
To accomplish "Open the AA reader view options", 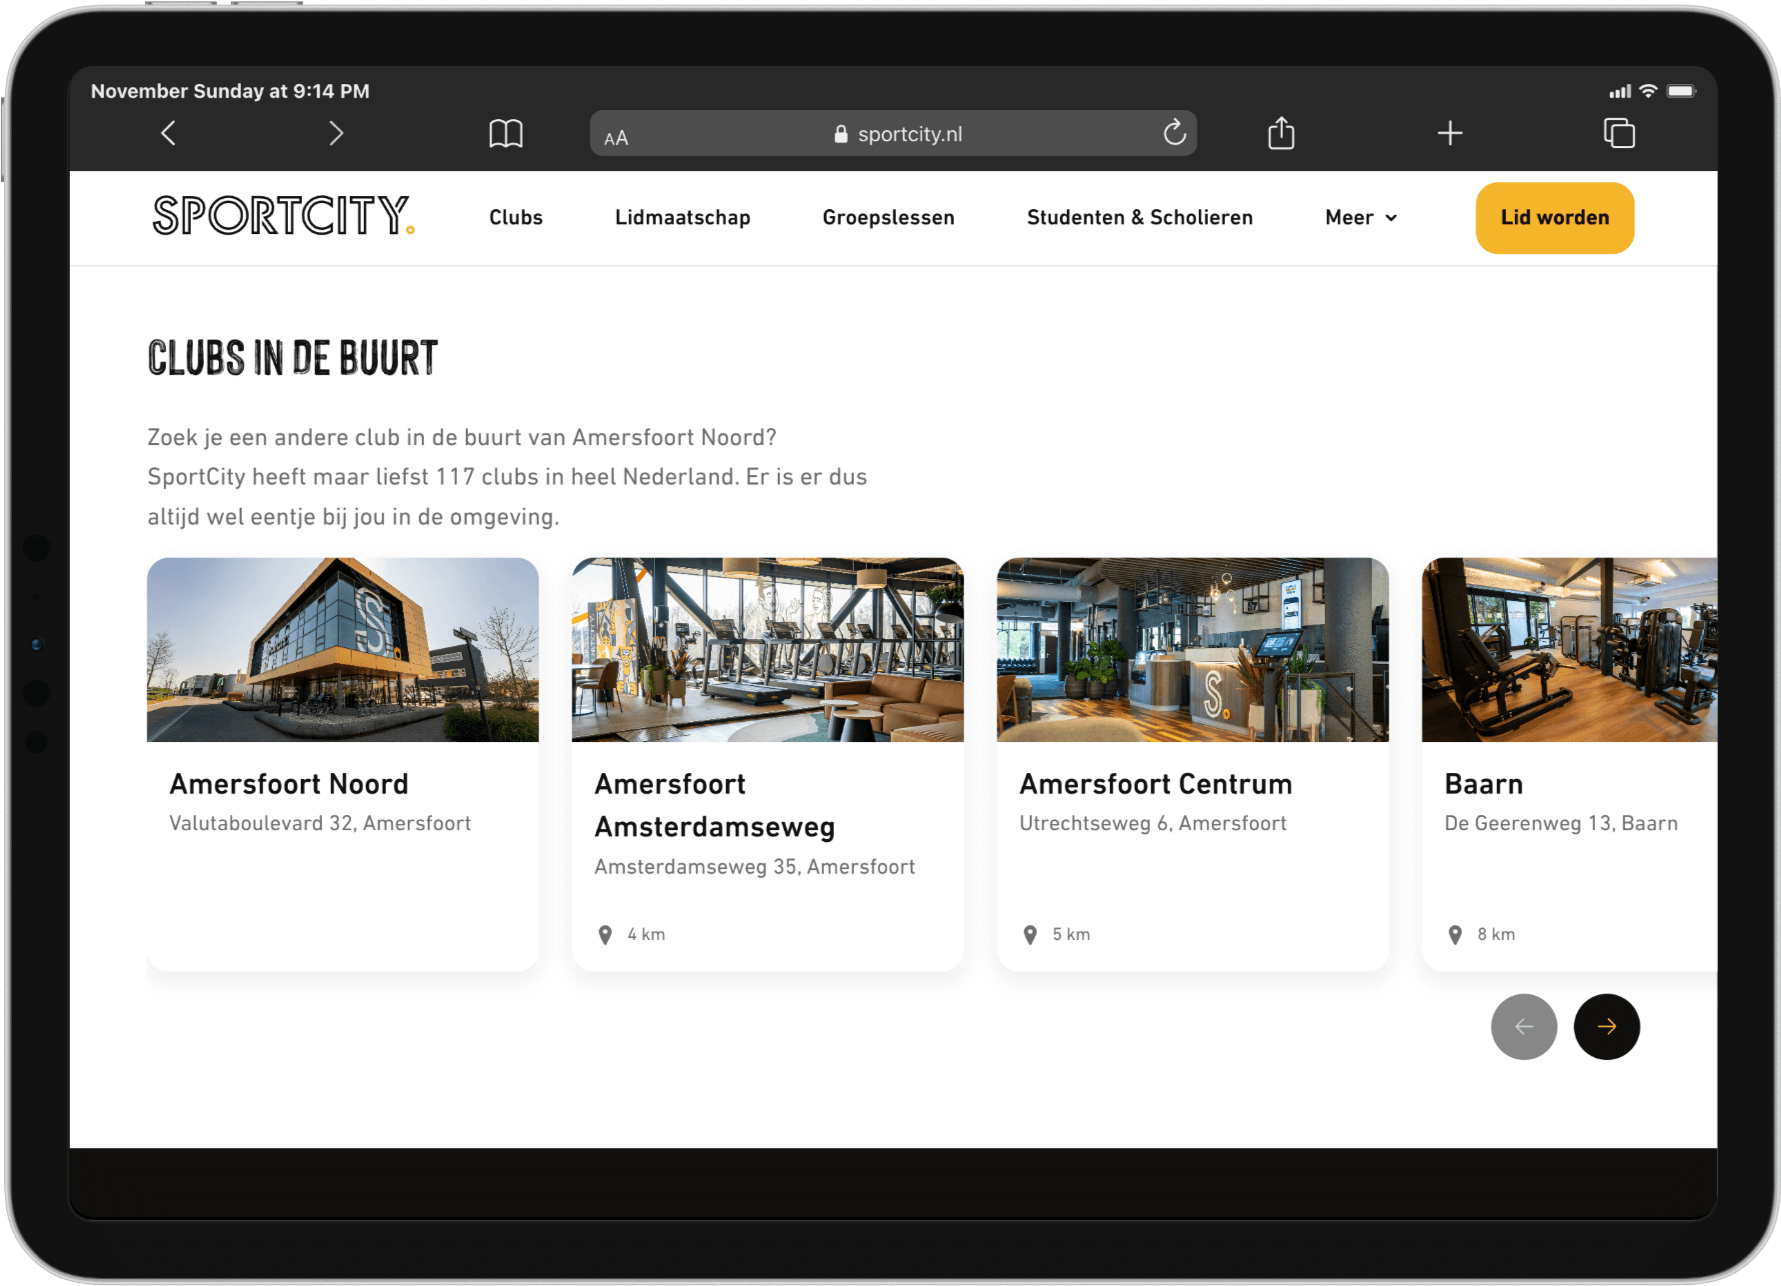I will (616, 138).
